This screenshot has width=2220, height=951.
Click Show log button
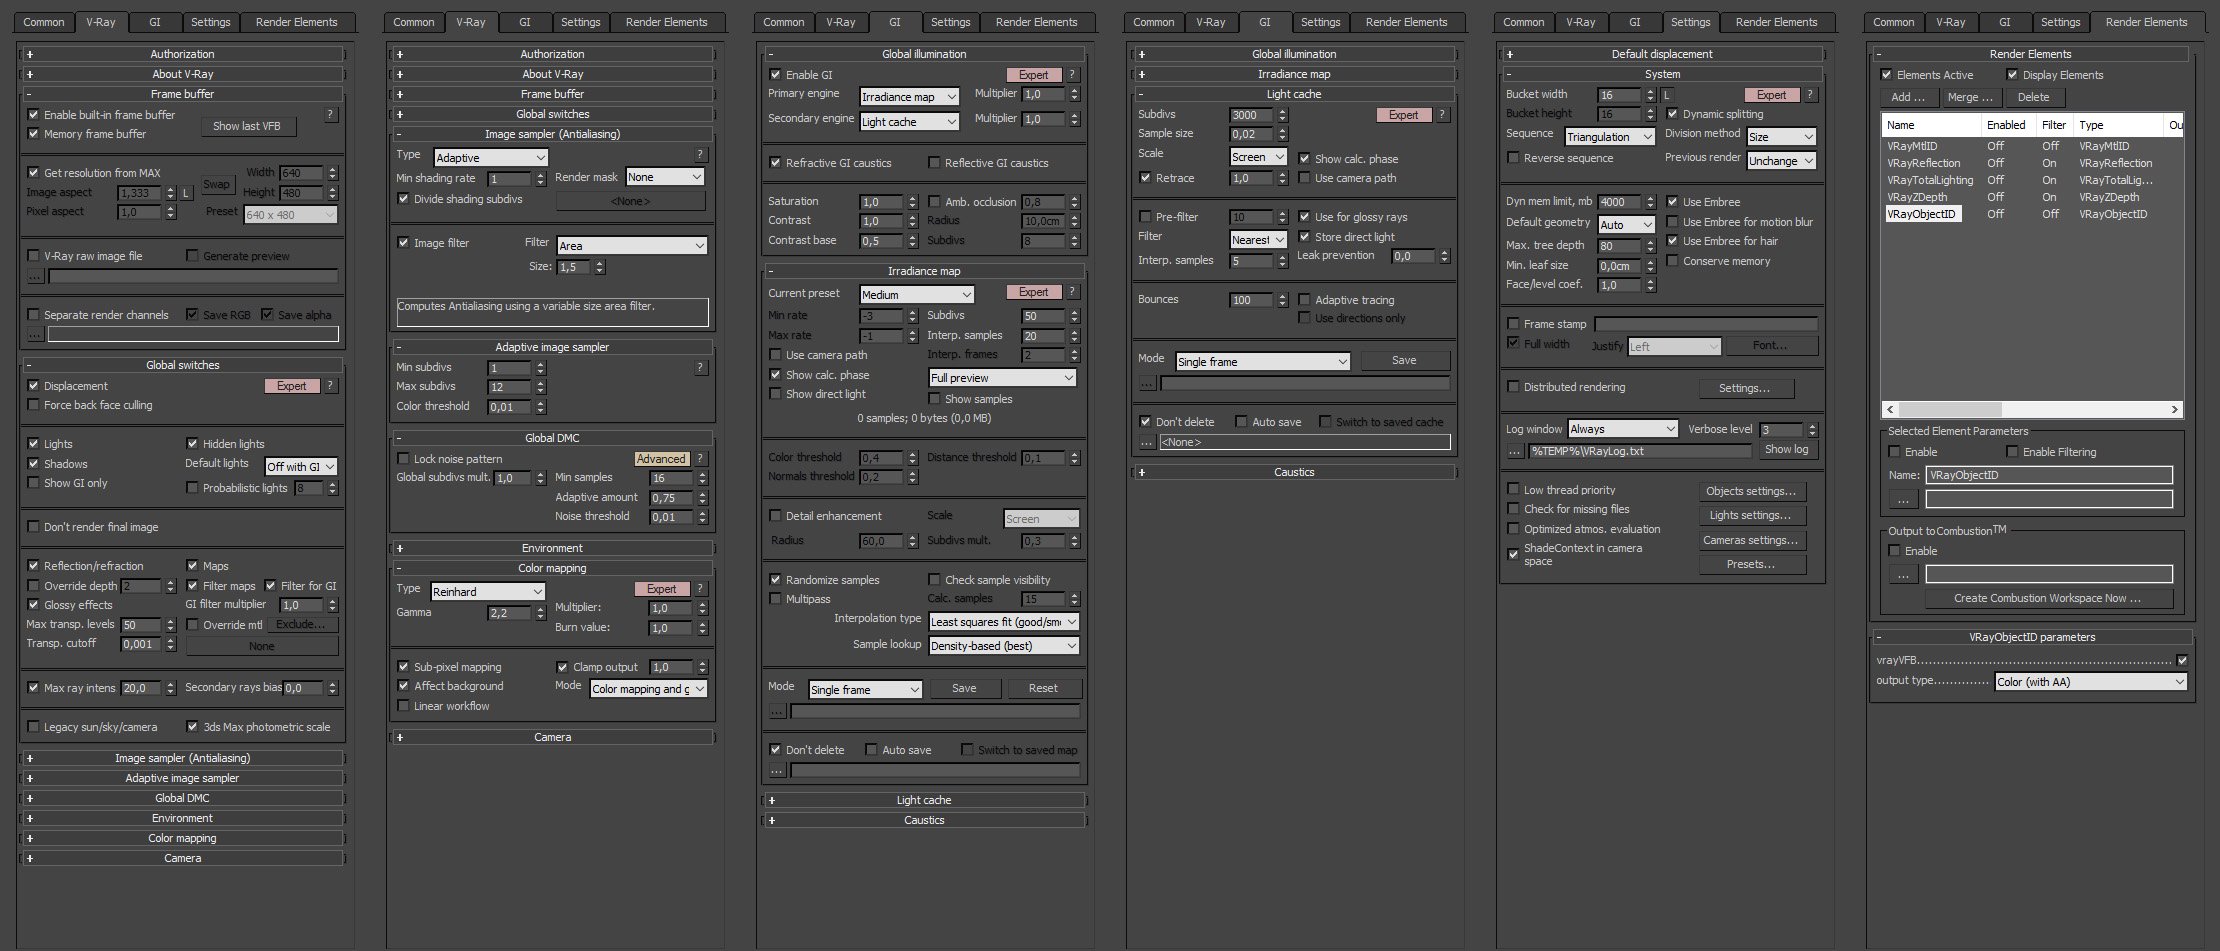pos(1786,450)
